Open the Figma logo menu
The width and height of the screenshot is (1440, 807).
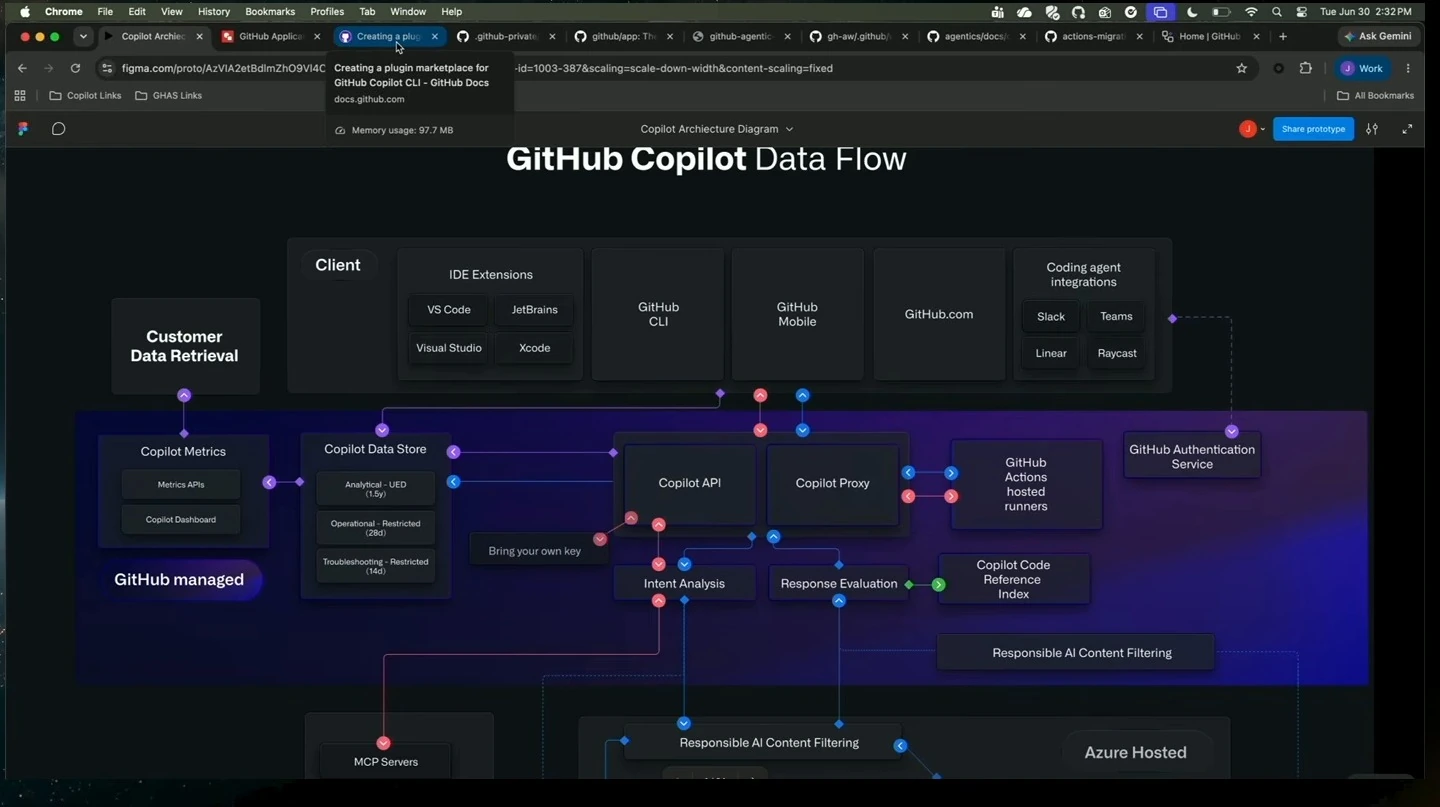point(23,129)
